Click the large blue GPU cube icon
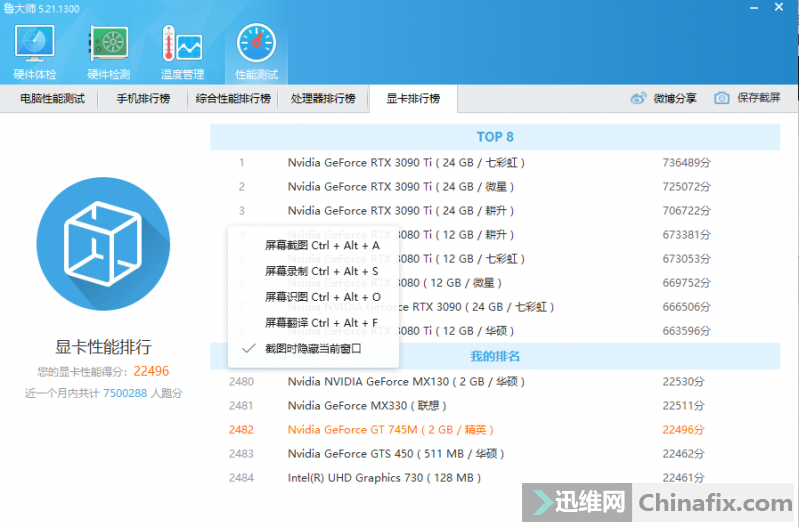Image resolution: width=799 pixels, height=527 pixels. (x=103, y=244)
